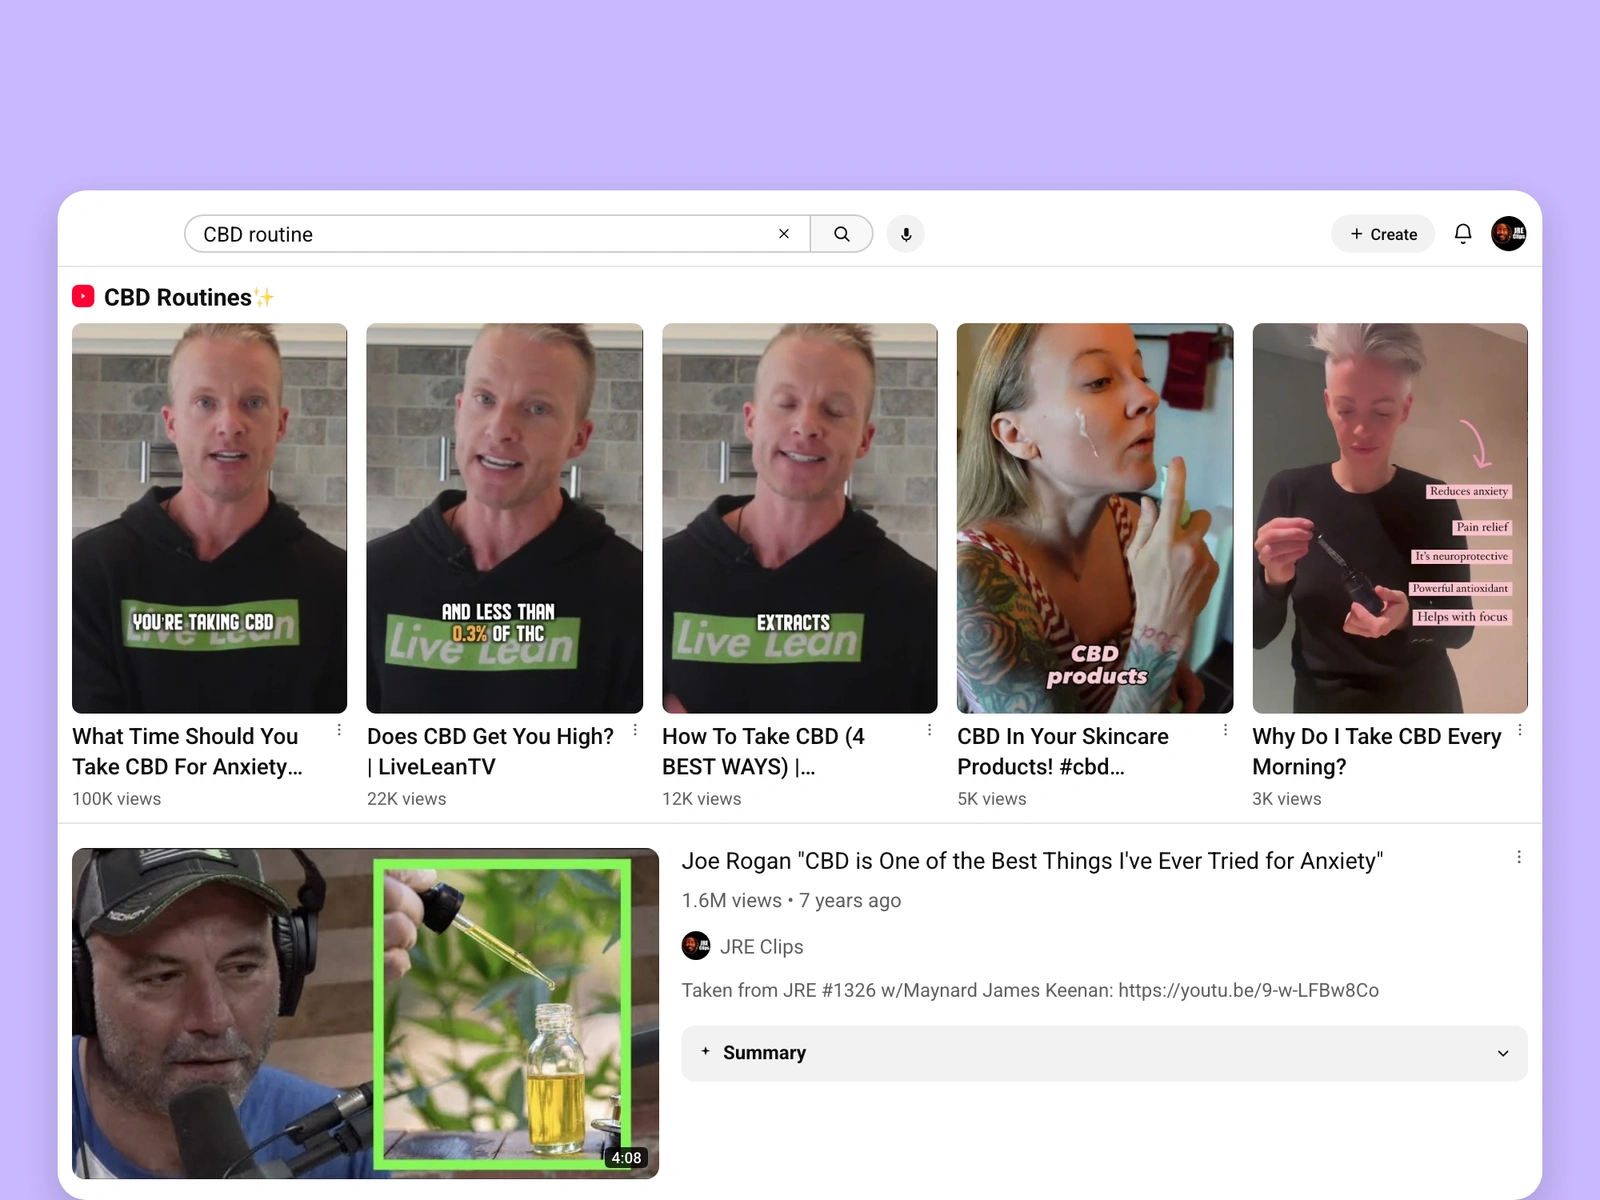Open the 'You're Taking CBD' short thumbnail
Viewport: 1600px width, 1200px height.
tap(210, 518)
